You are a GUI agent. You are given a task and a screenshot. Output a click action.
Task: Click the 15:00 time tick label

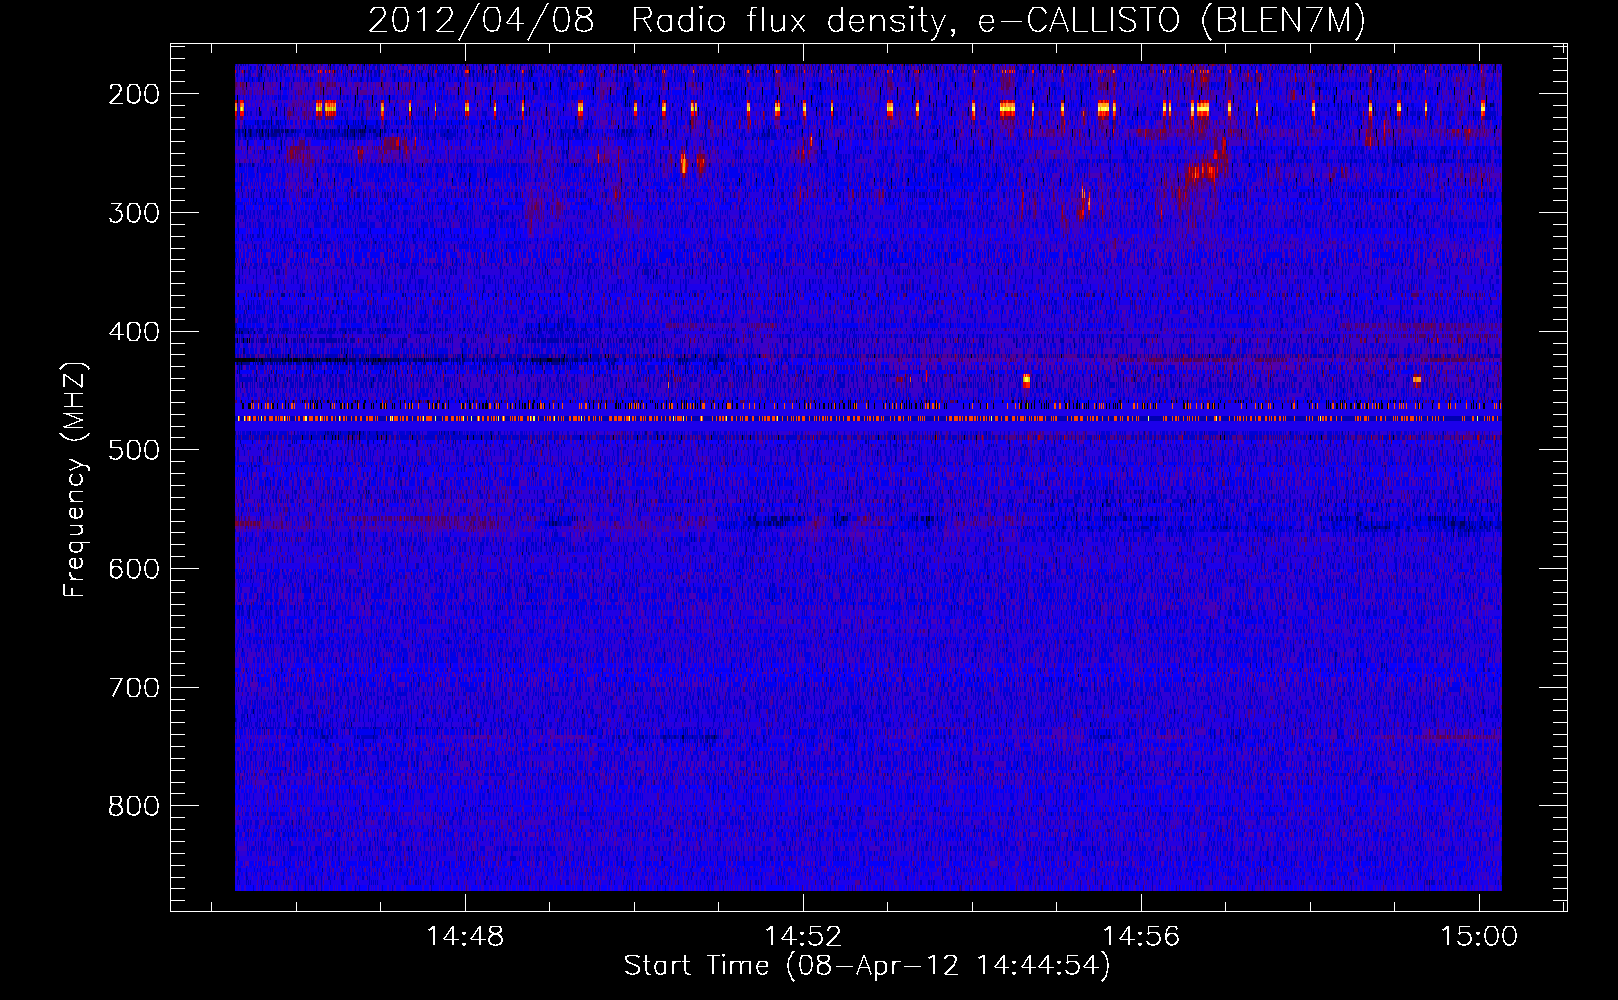[x=1479, y=936]
